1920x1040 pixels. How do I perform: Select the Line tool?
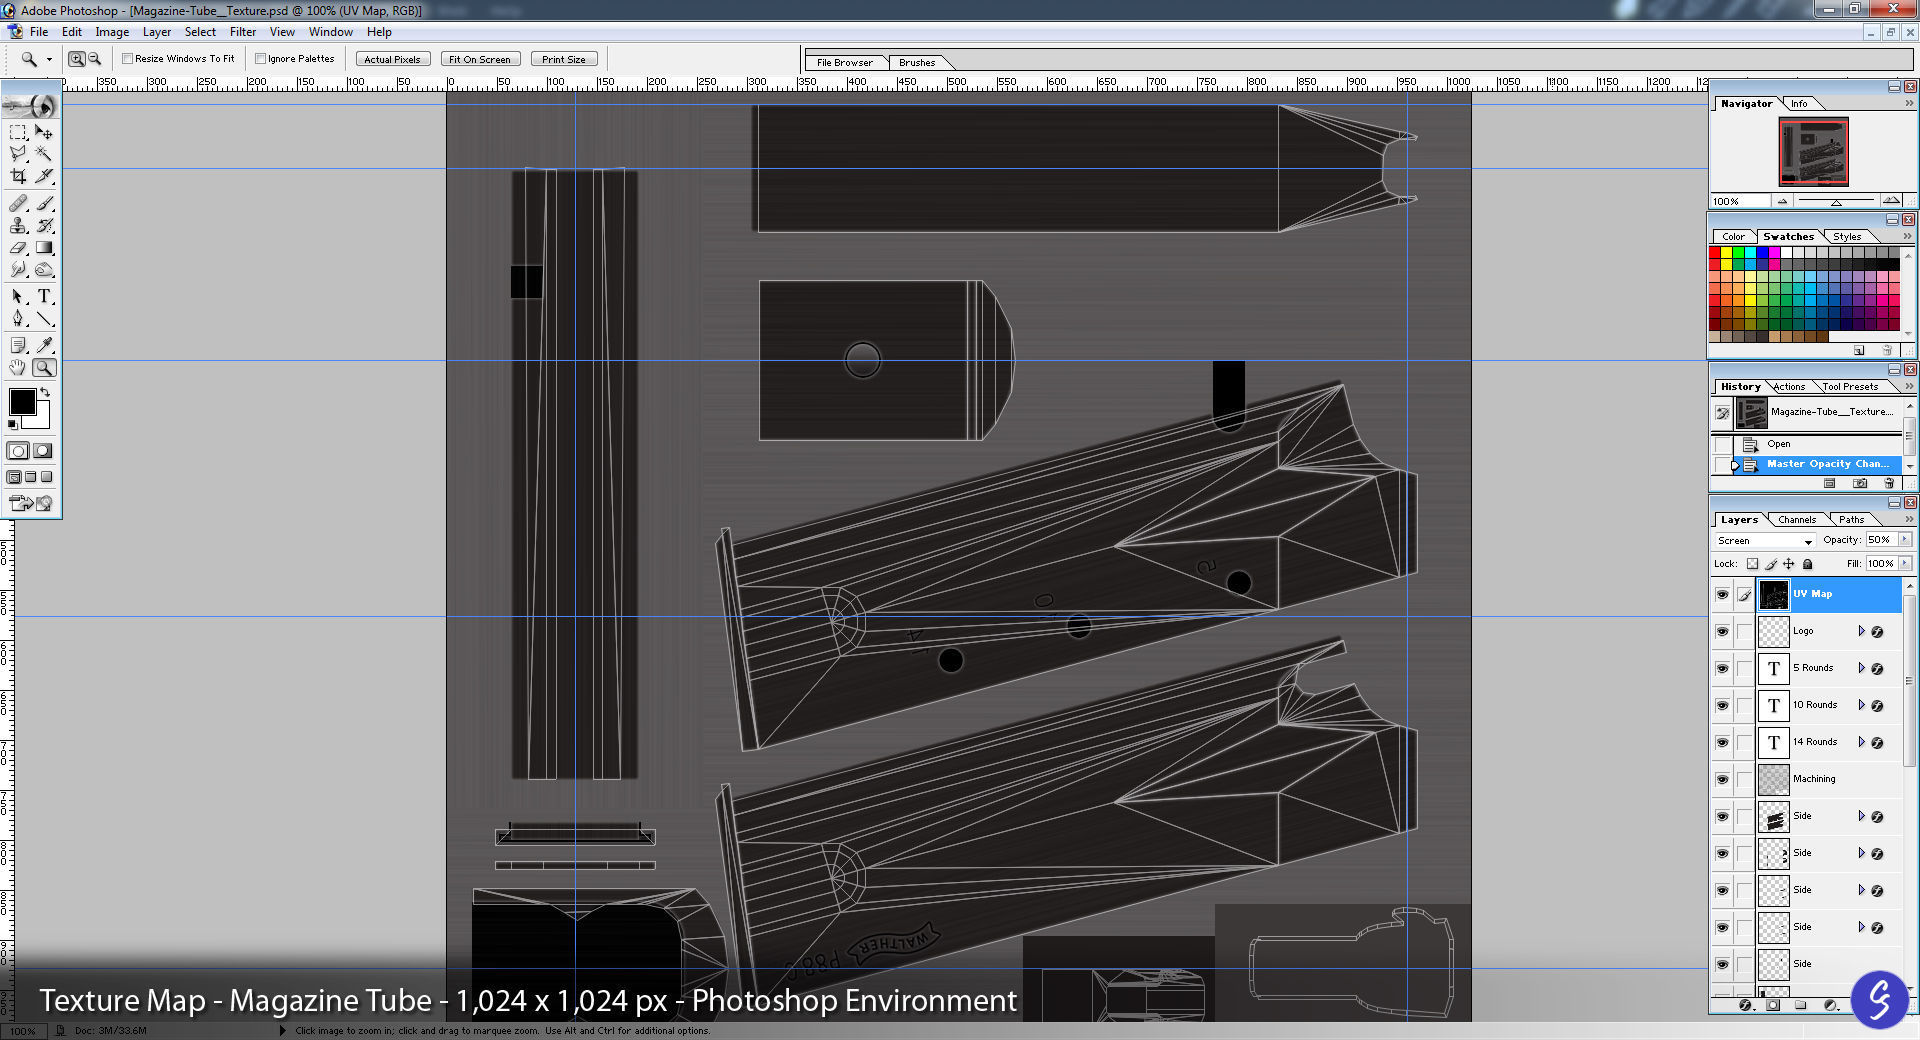point(44,319)
